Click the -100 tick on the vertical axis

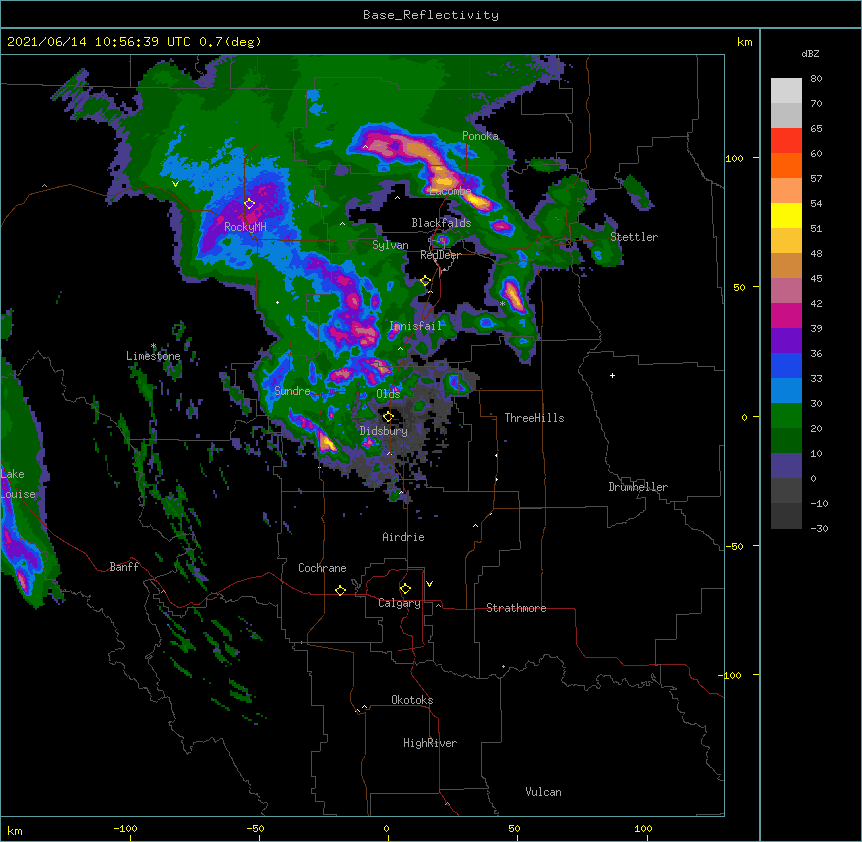click(x=730, y=675)
